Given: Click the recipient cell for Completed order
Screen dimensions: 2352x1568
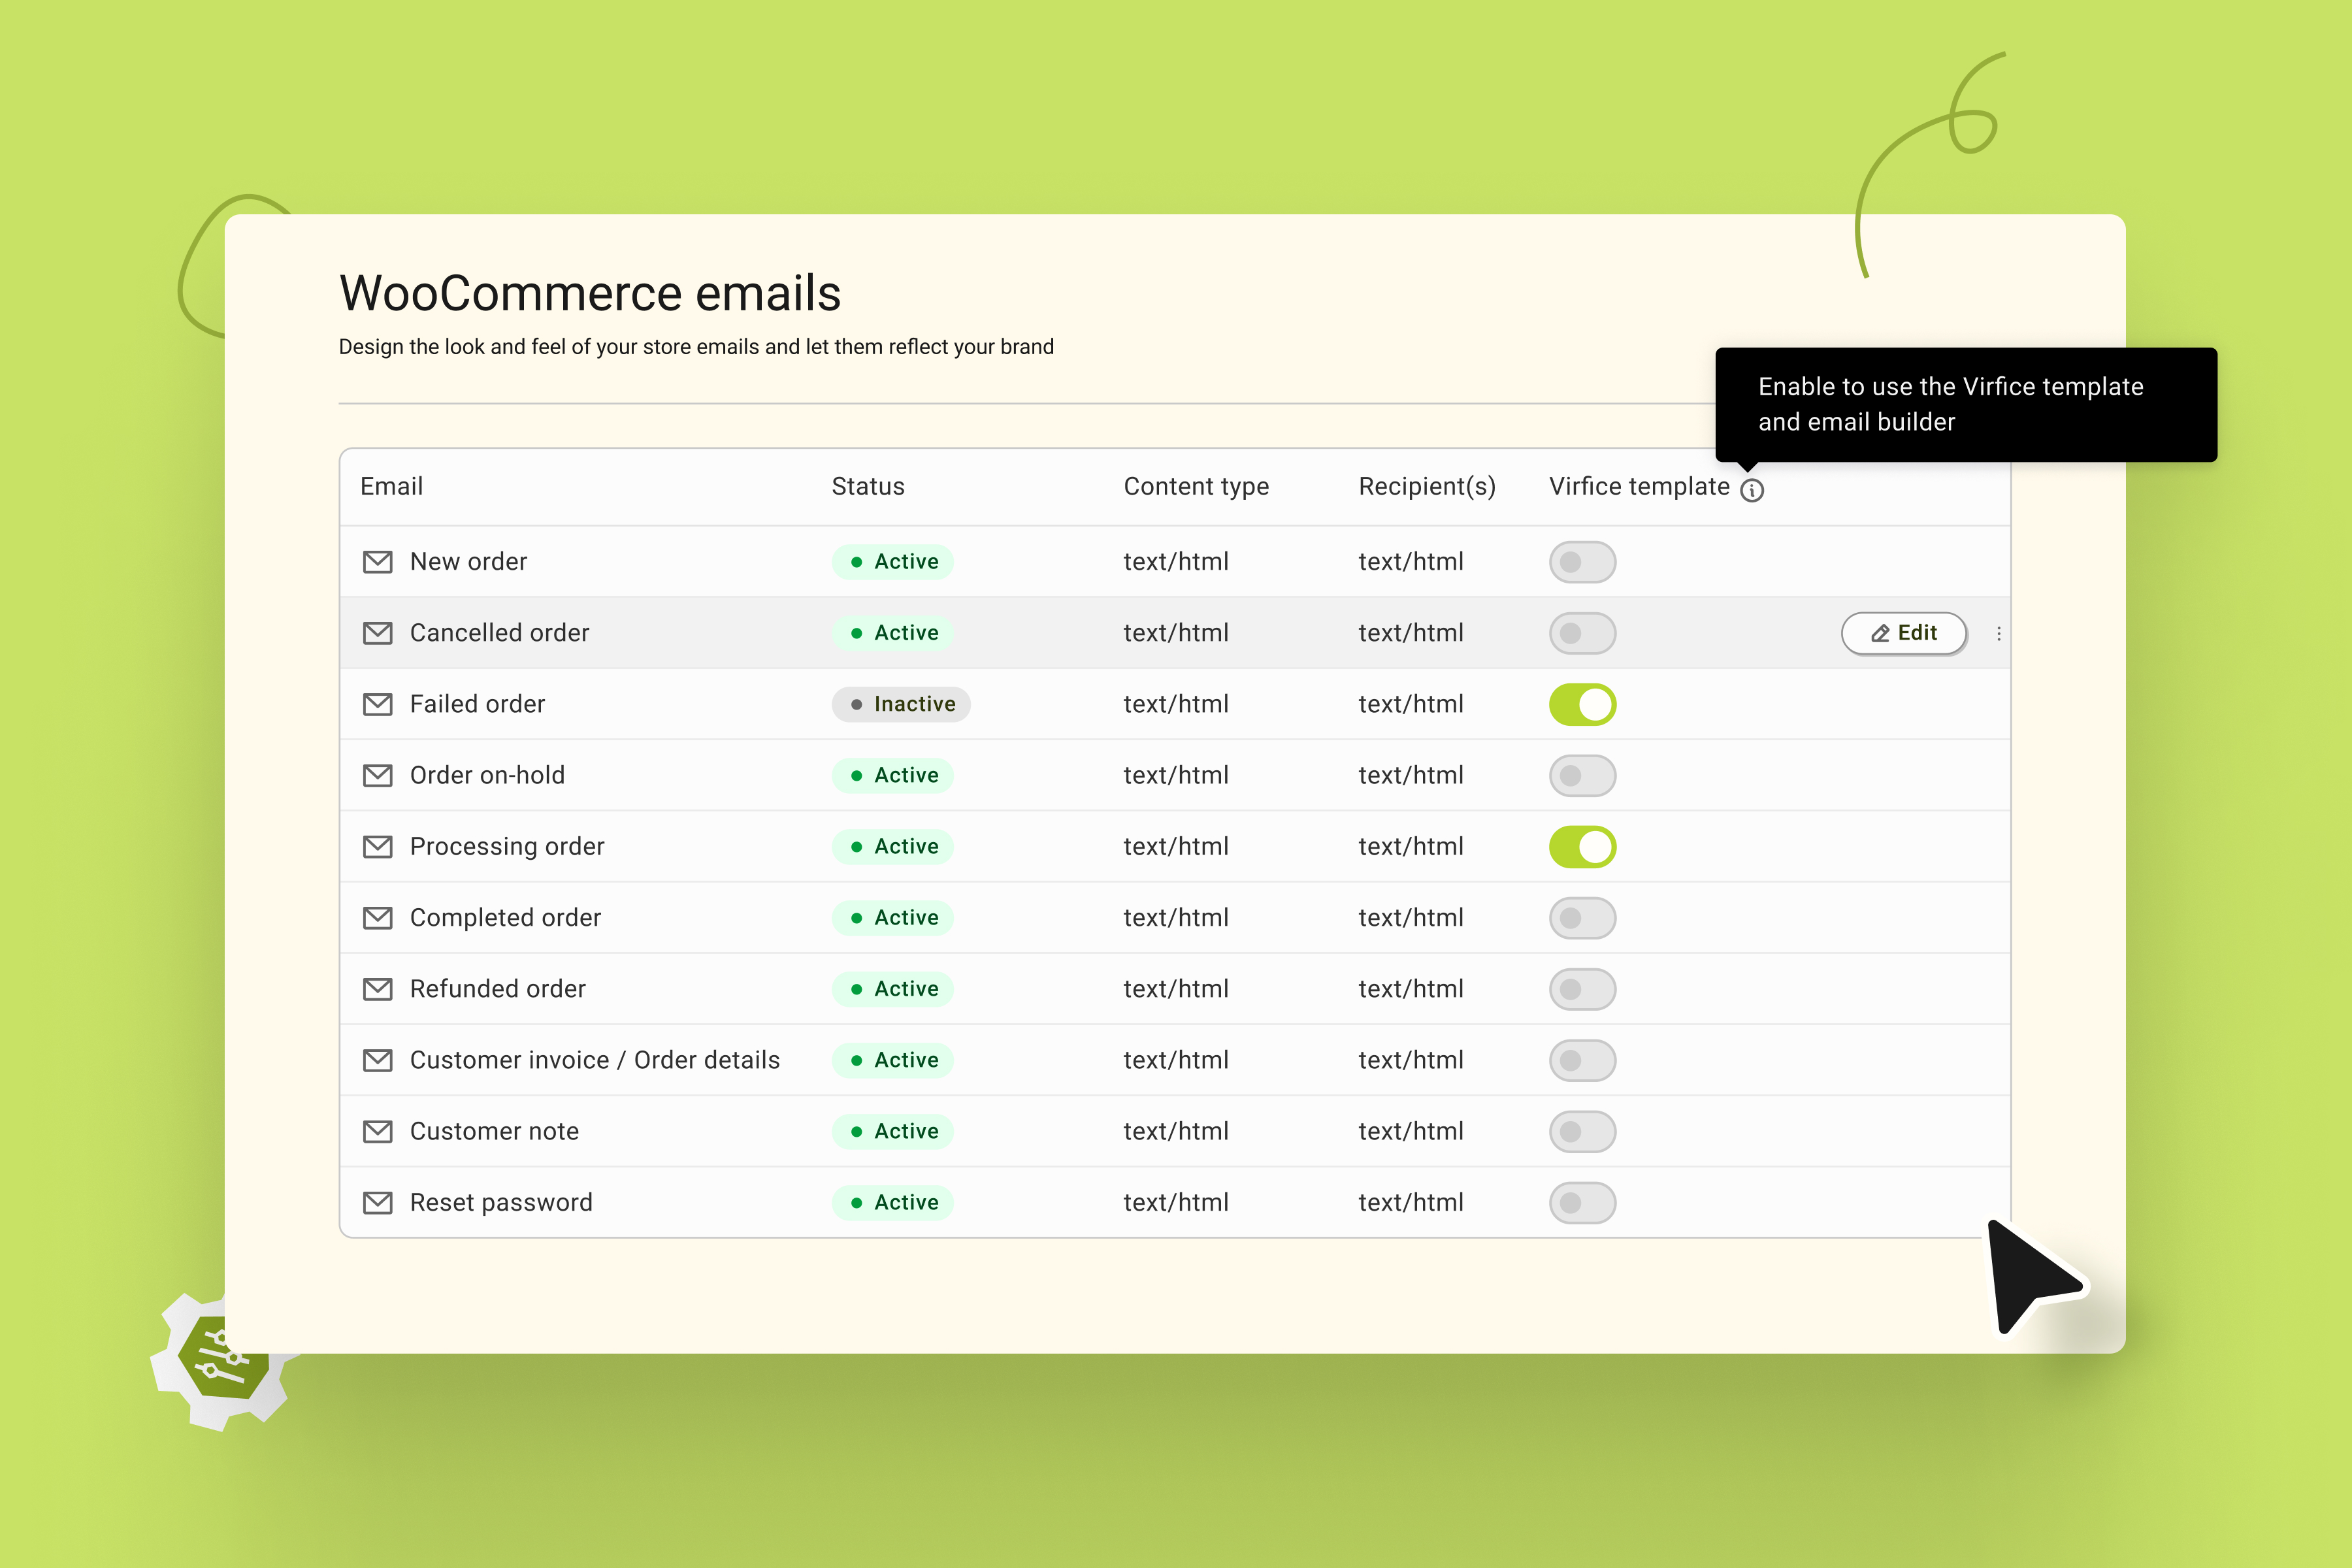Looking at the screenshot, I should tap(1411, 918).
